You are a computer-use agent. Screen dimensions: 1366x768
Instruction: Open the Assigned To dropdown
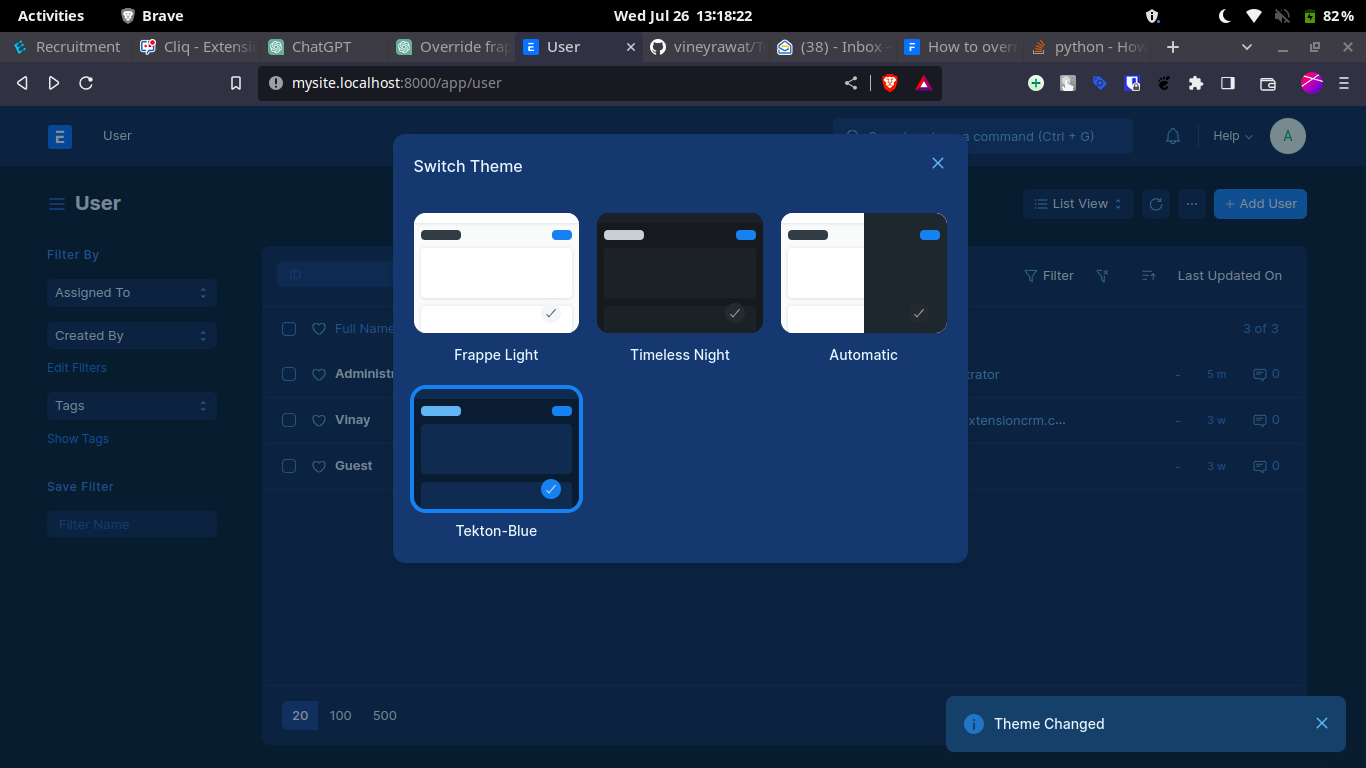(x=131, y=293)
